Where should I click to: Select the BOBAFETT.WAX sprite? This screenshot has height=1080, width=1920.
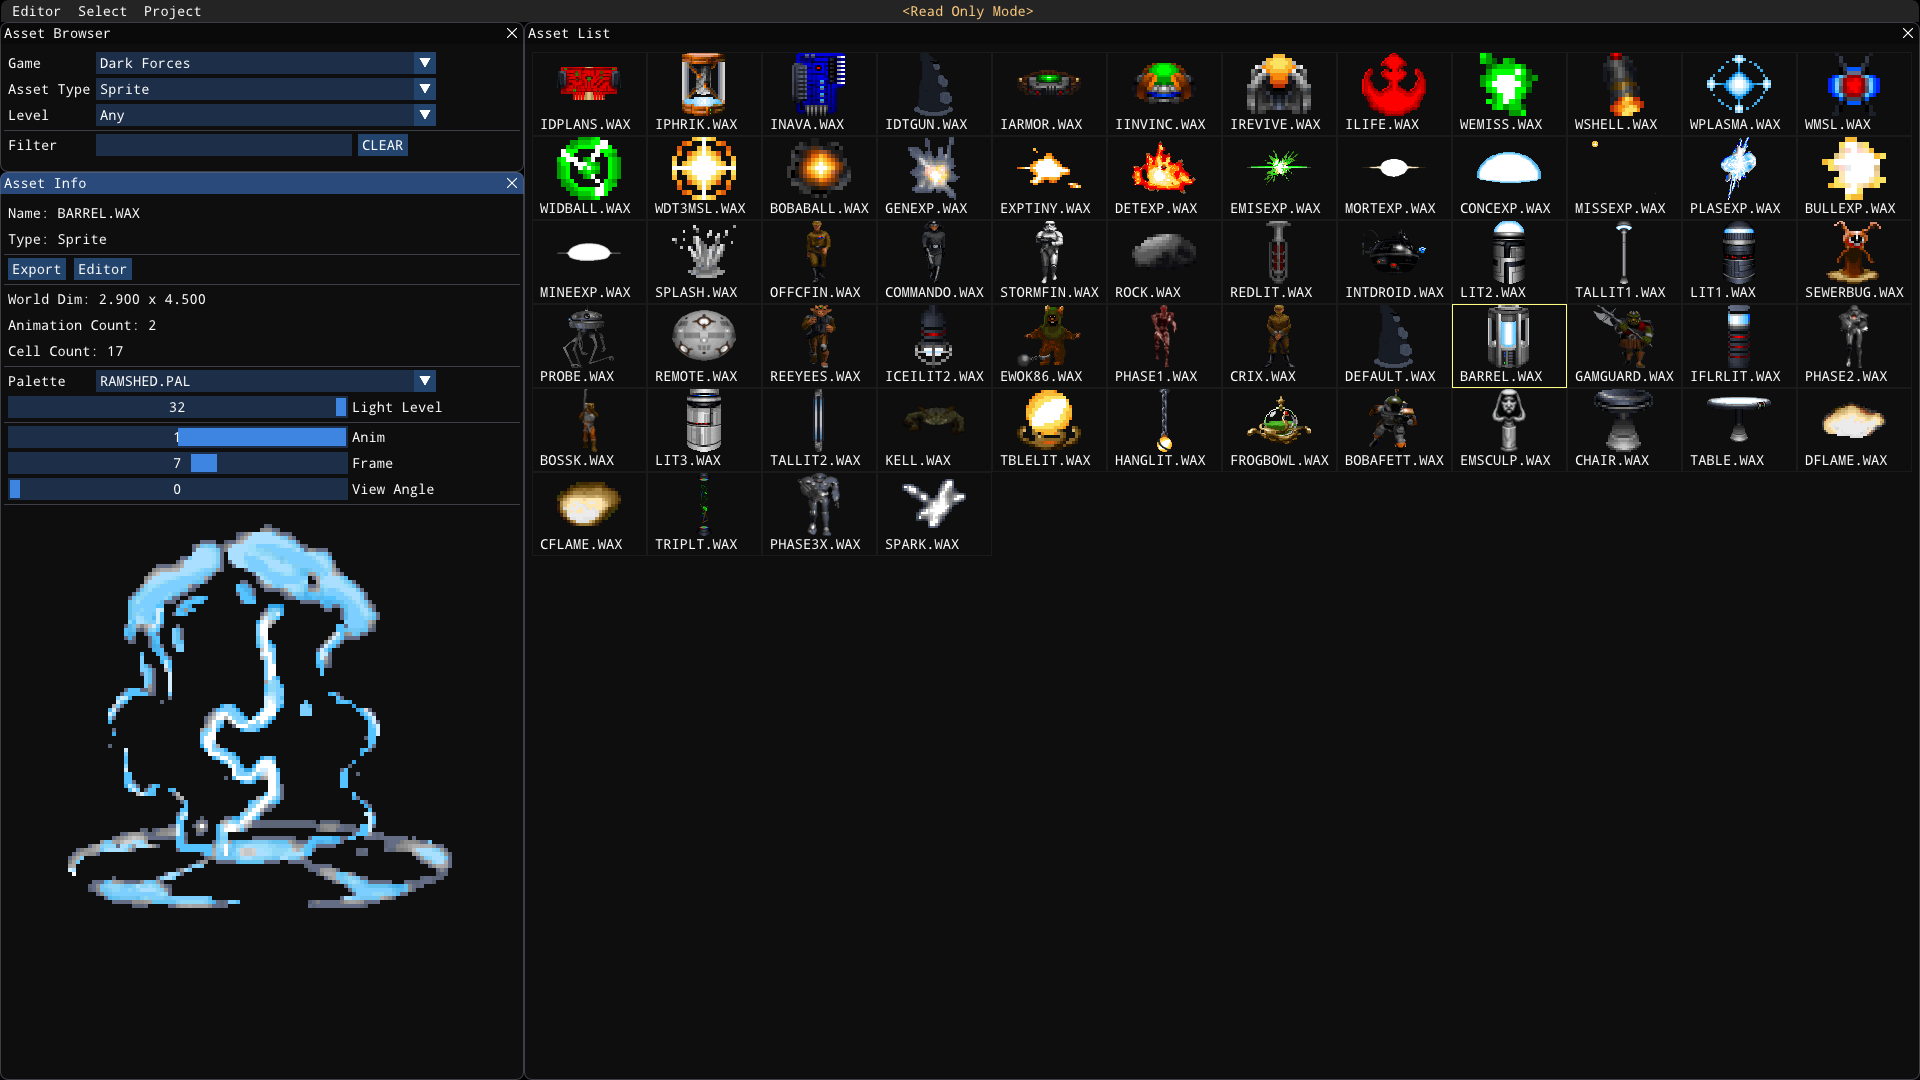click(x=1394, y=430)
